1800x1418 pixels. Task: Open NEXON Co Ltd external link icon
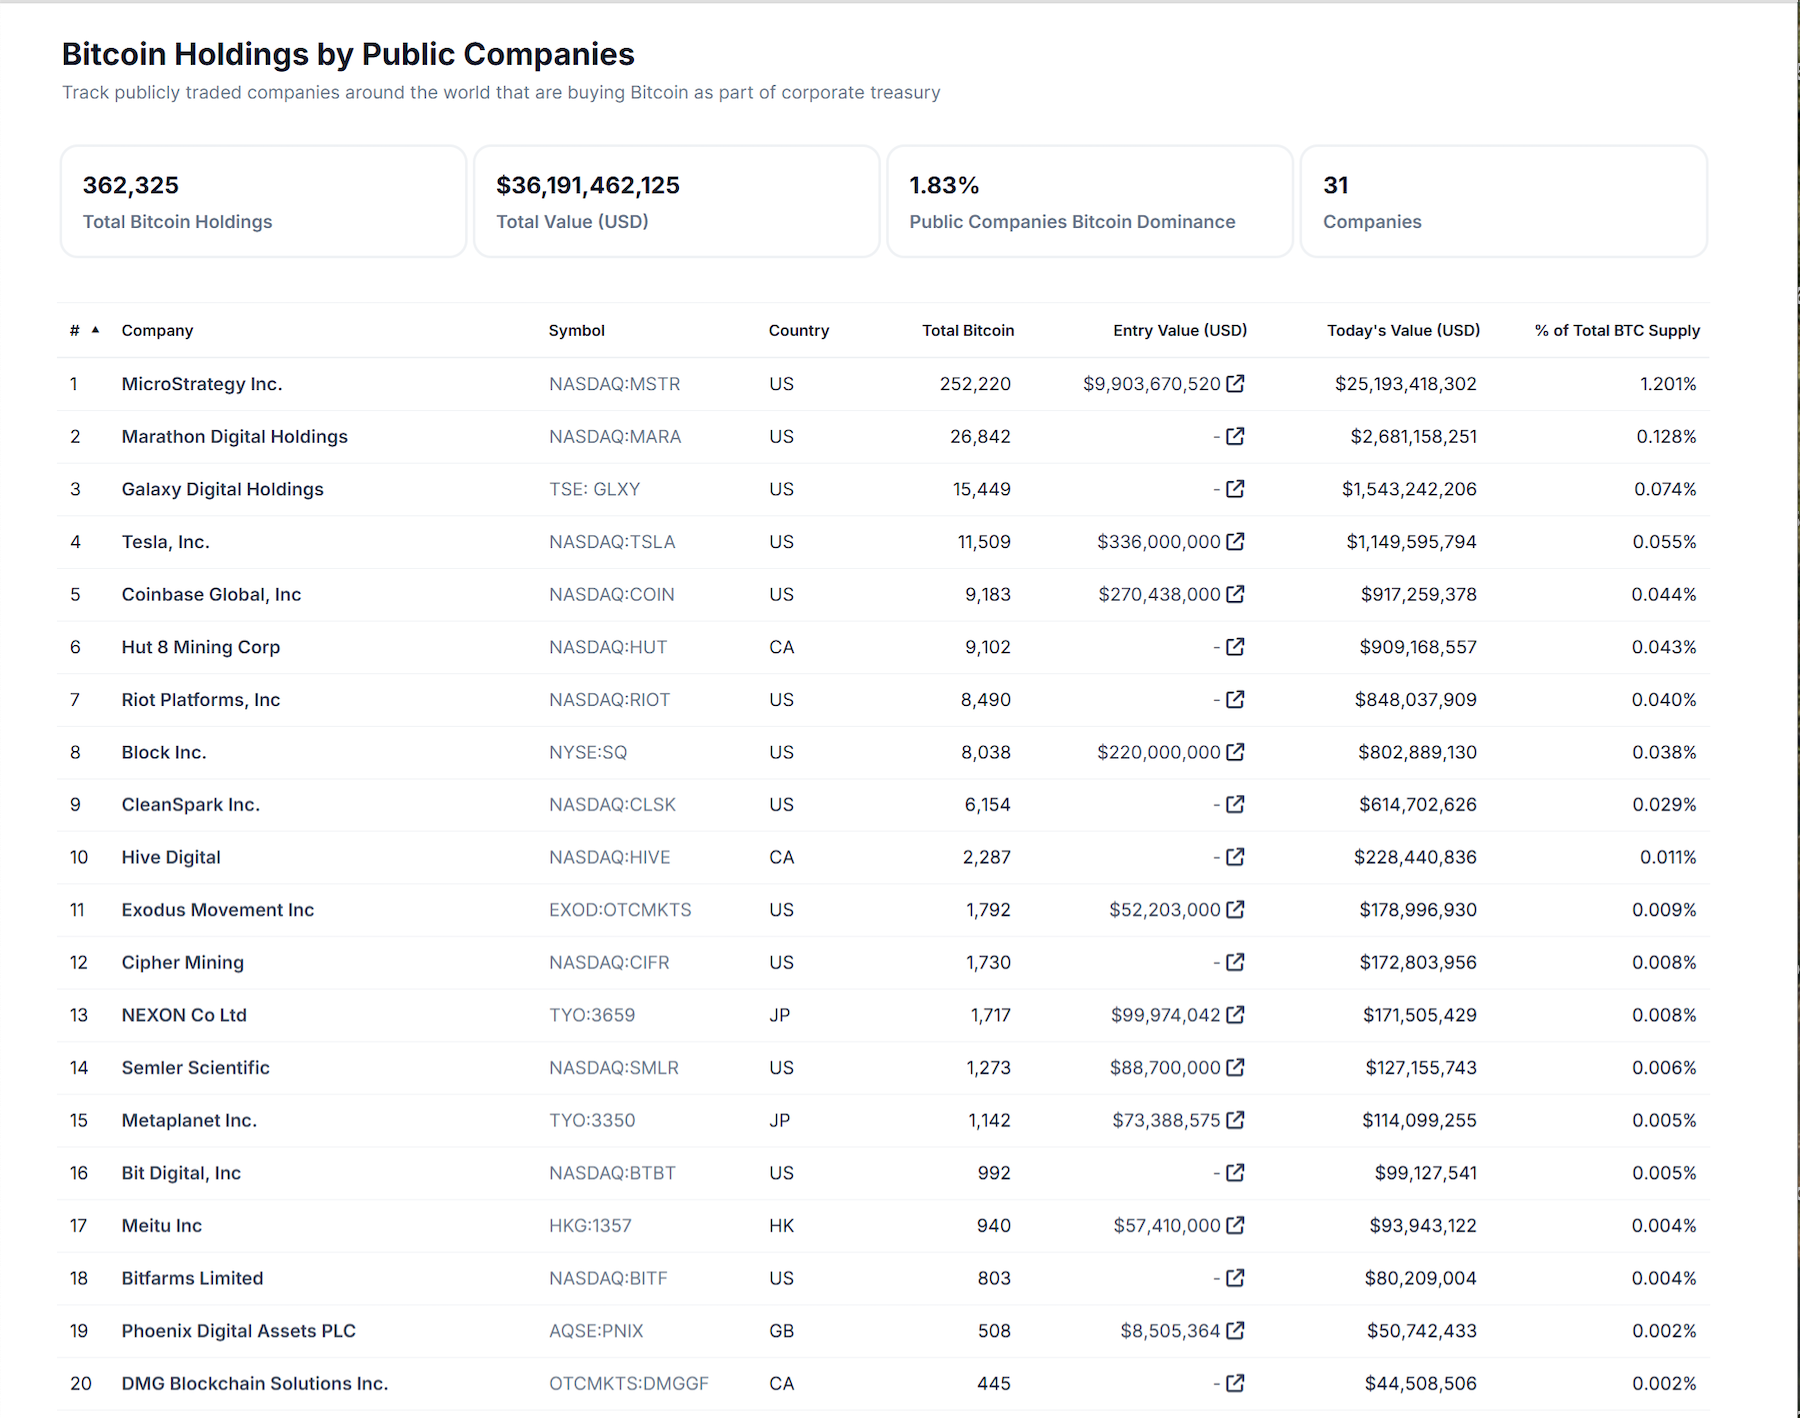click(1235, 1015)
